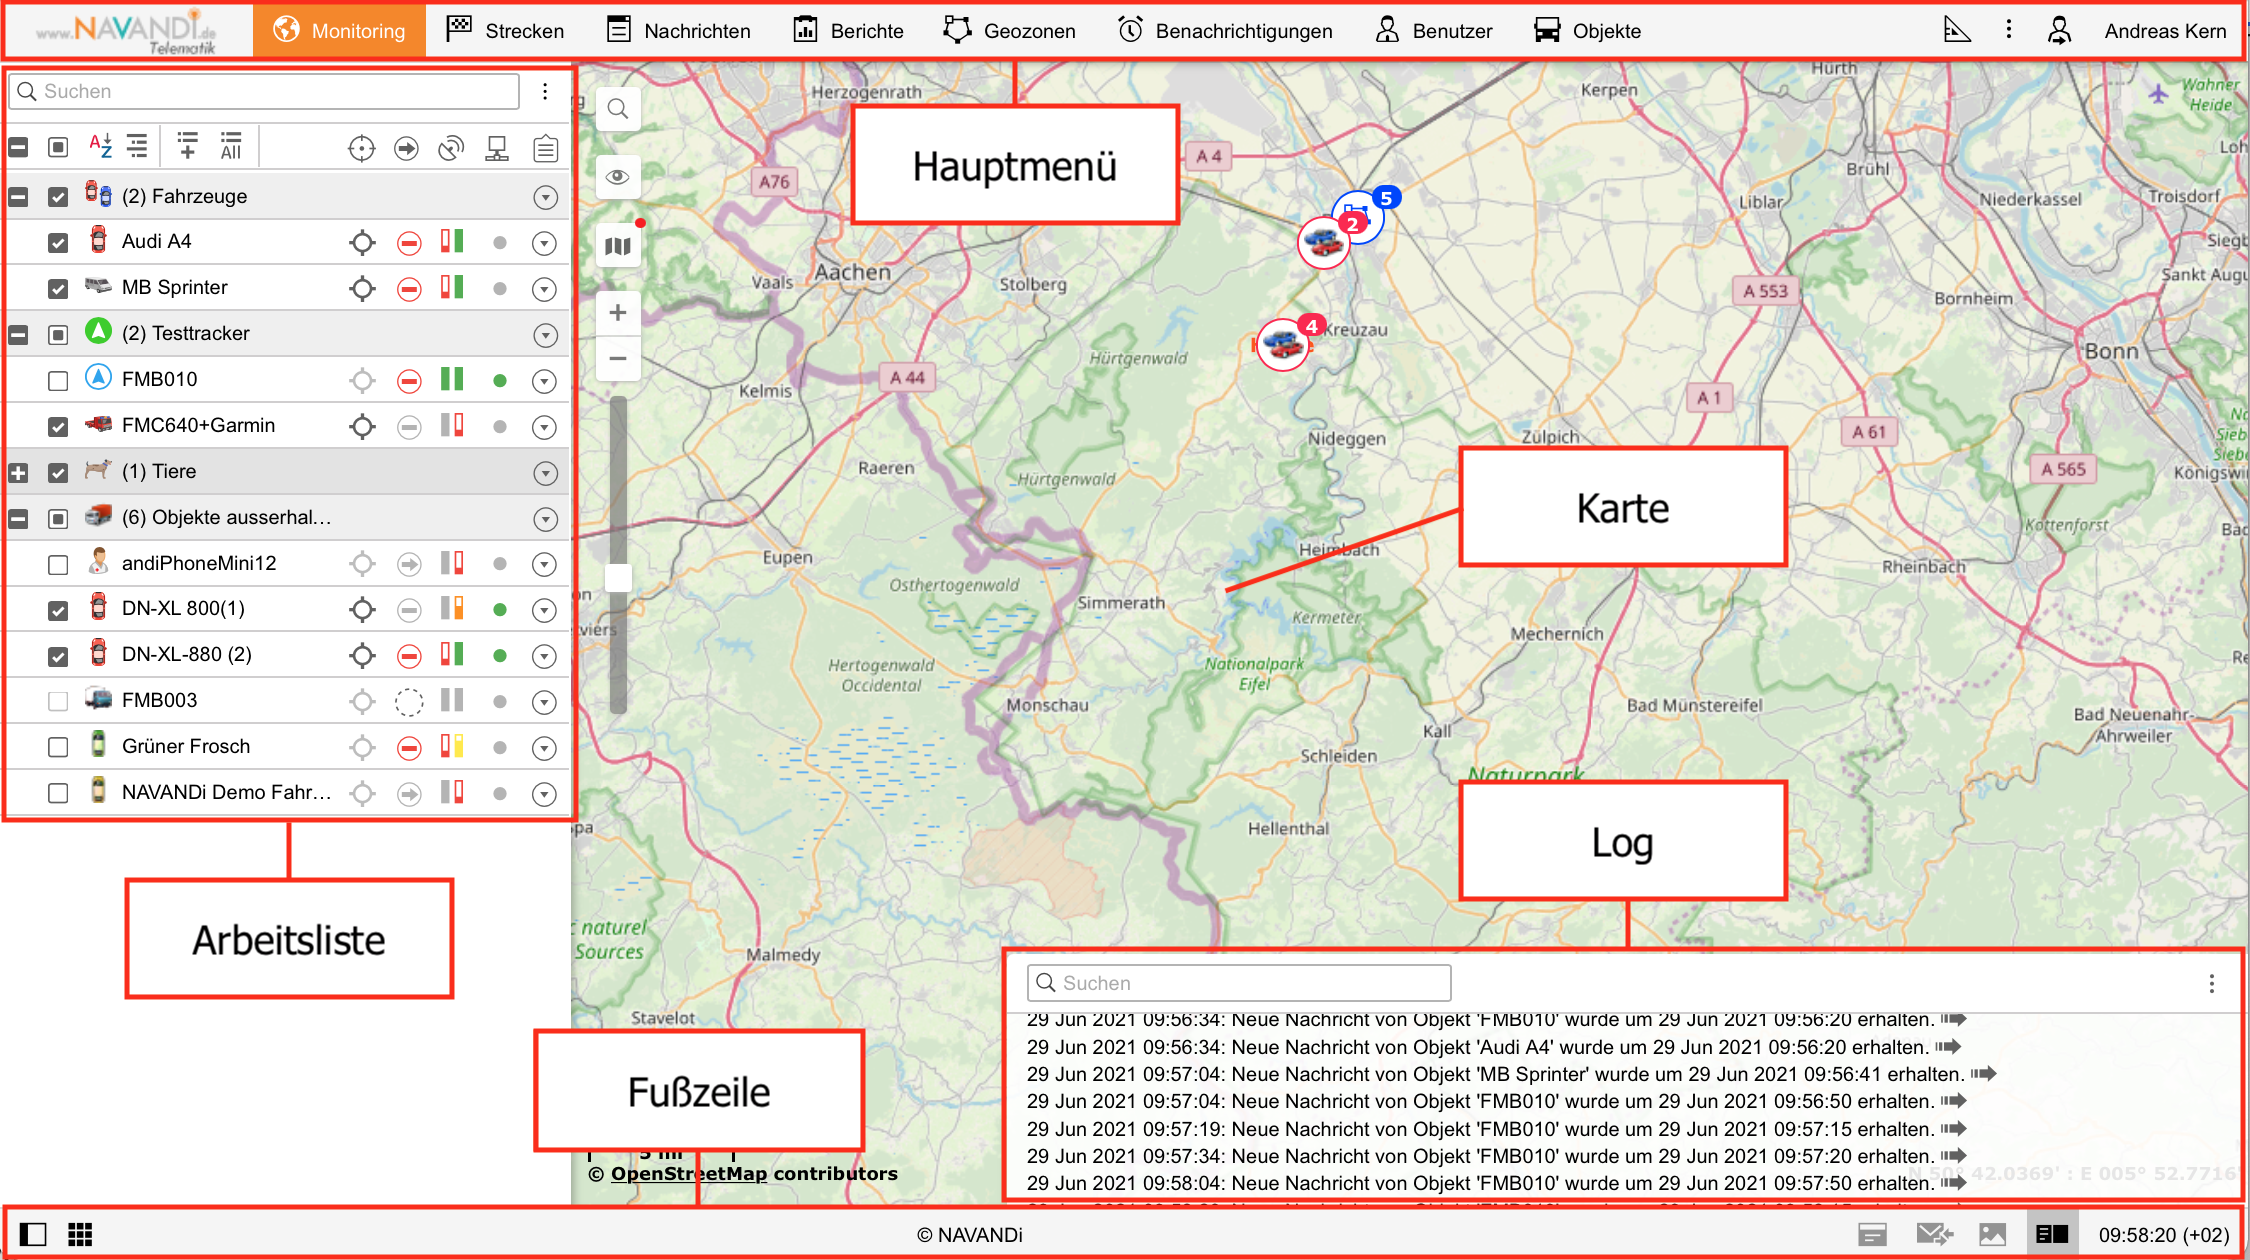Open the map layers selector icon
This screenshot has height=1260, width=2250.
tap(618, 245)
